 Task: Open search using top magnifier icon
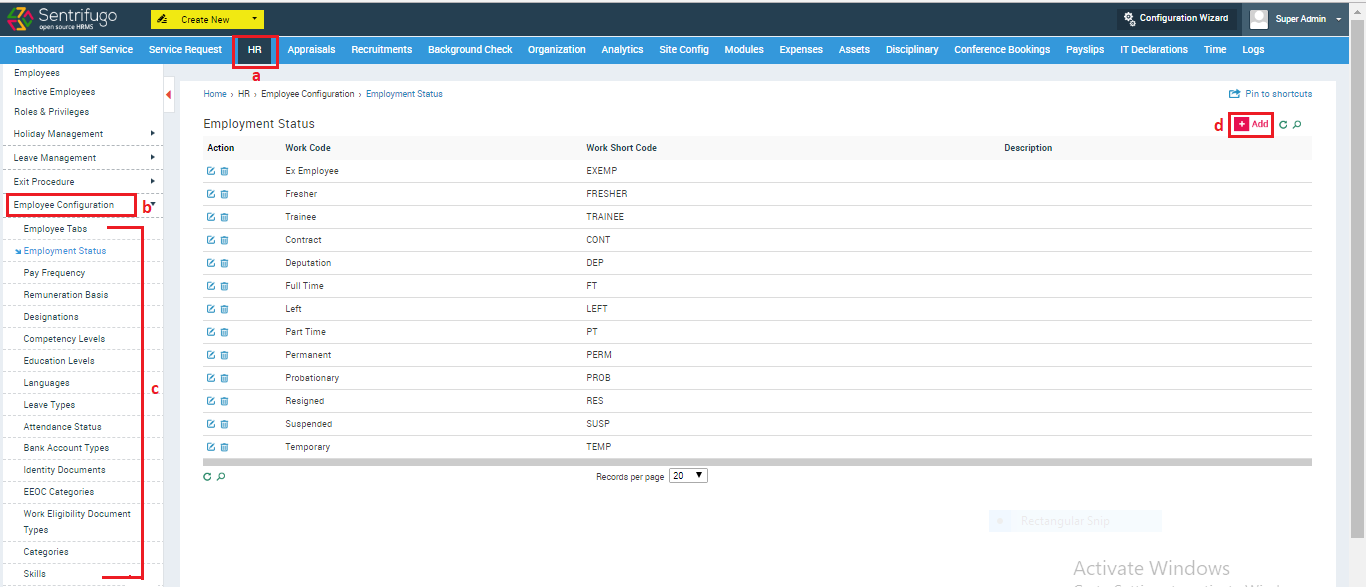[1297, 125]
